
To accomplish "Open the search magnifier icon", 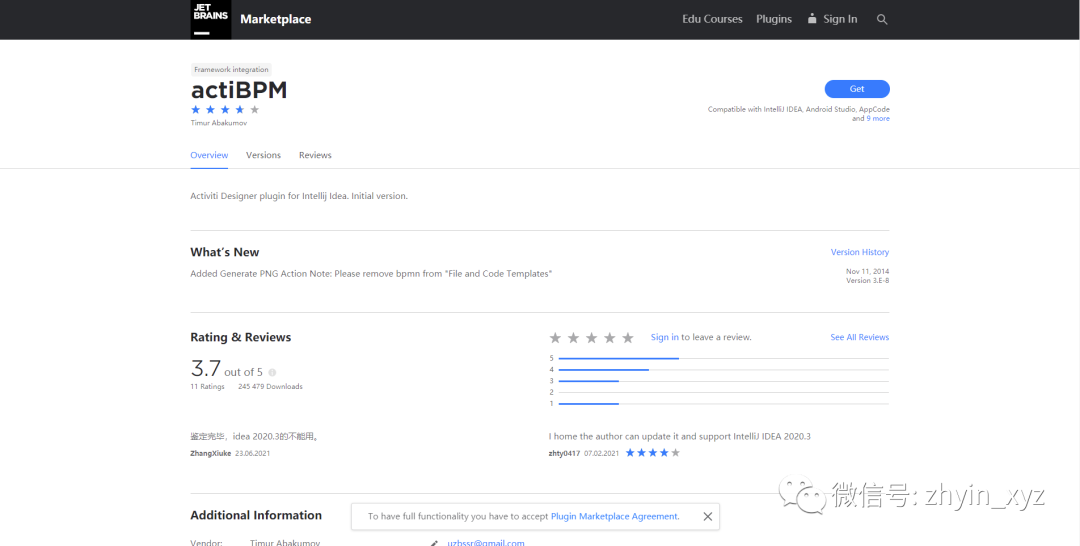I will (x=882, y=19).
